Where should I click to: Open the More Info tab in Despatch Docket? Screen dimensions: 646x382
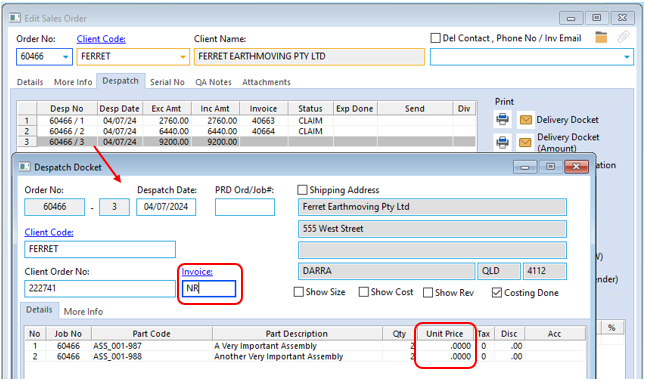[83, 312]
